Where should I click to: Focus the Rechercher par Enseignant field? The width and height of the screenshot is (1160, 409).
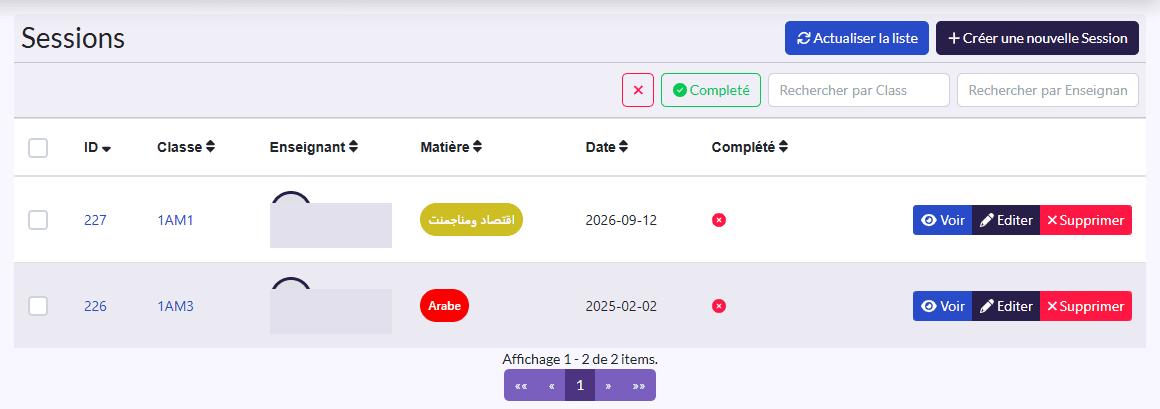pyautogui.click(x=1048, y=90)
